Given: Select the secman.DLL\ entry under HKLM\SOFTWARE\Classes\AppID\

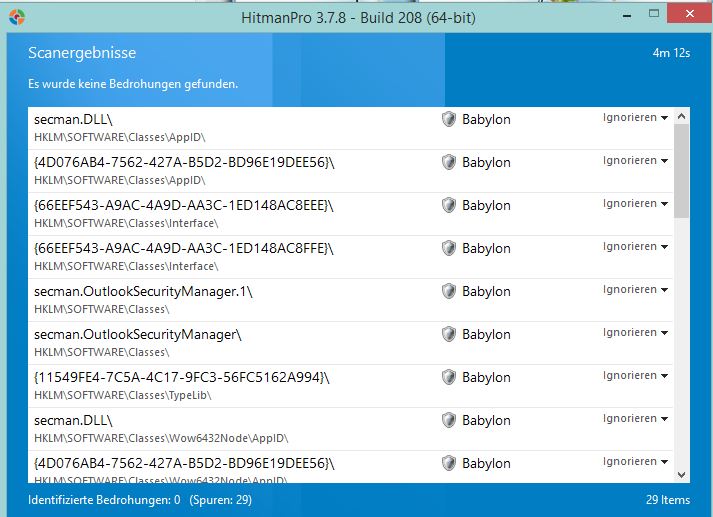Looking at the screenshot, I should (x=350, y=128).
